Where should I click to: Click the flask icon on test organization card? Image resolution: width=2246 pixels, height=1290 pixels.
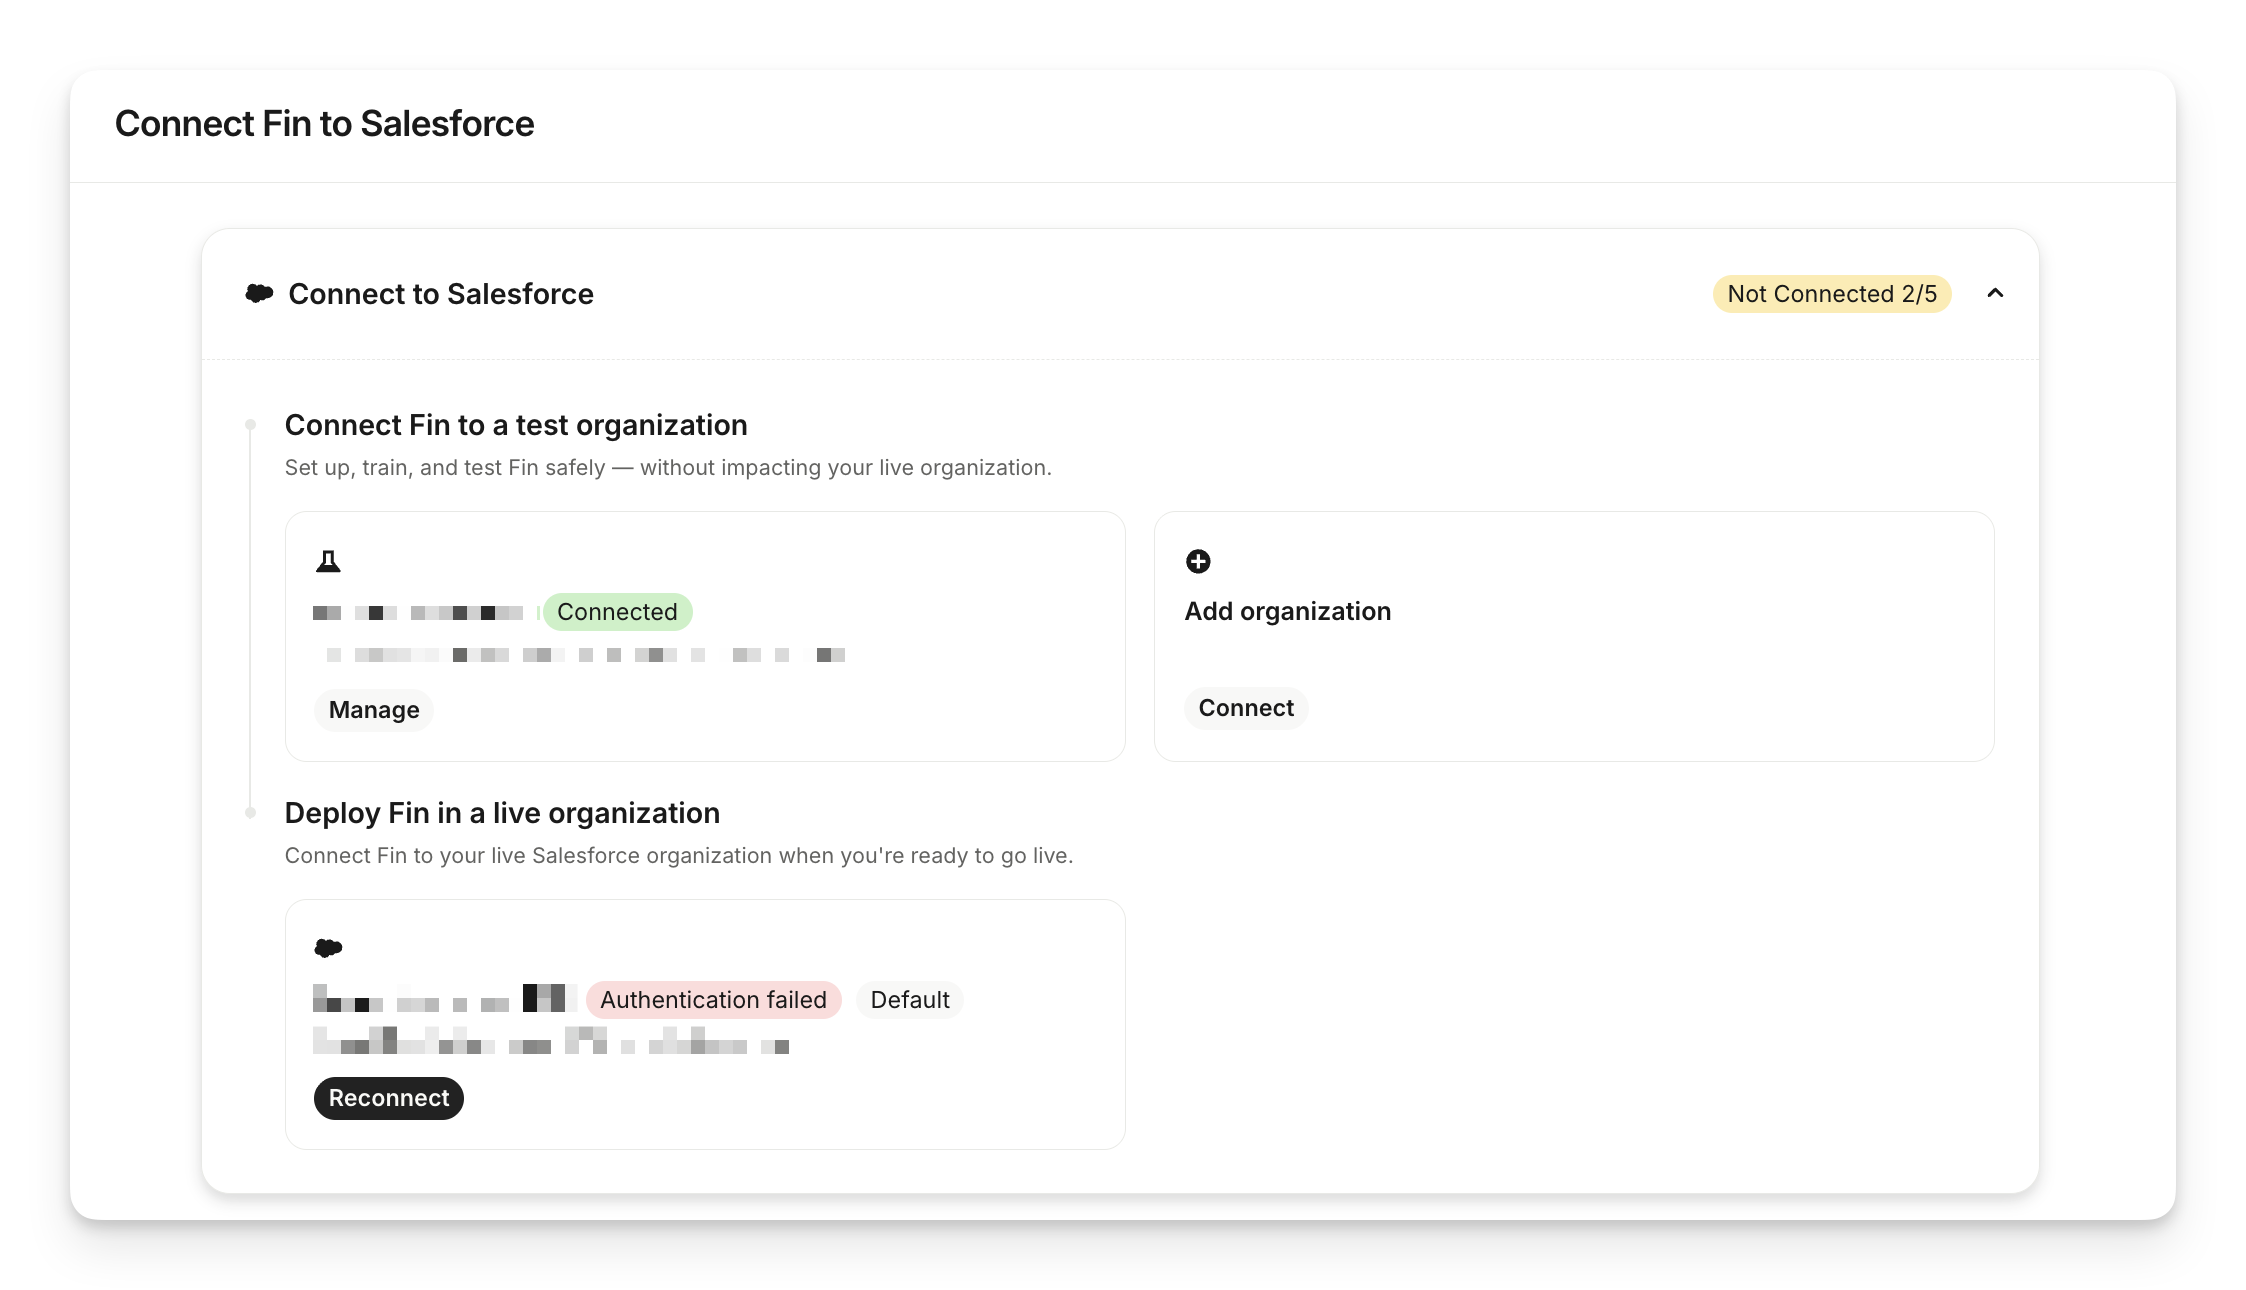(328, 562)
